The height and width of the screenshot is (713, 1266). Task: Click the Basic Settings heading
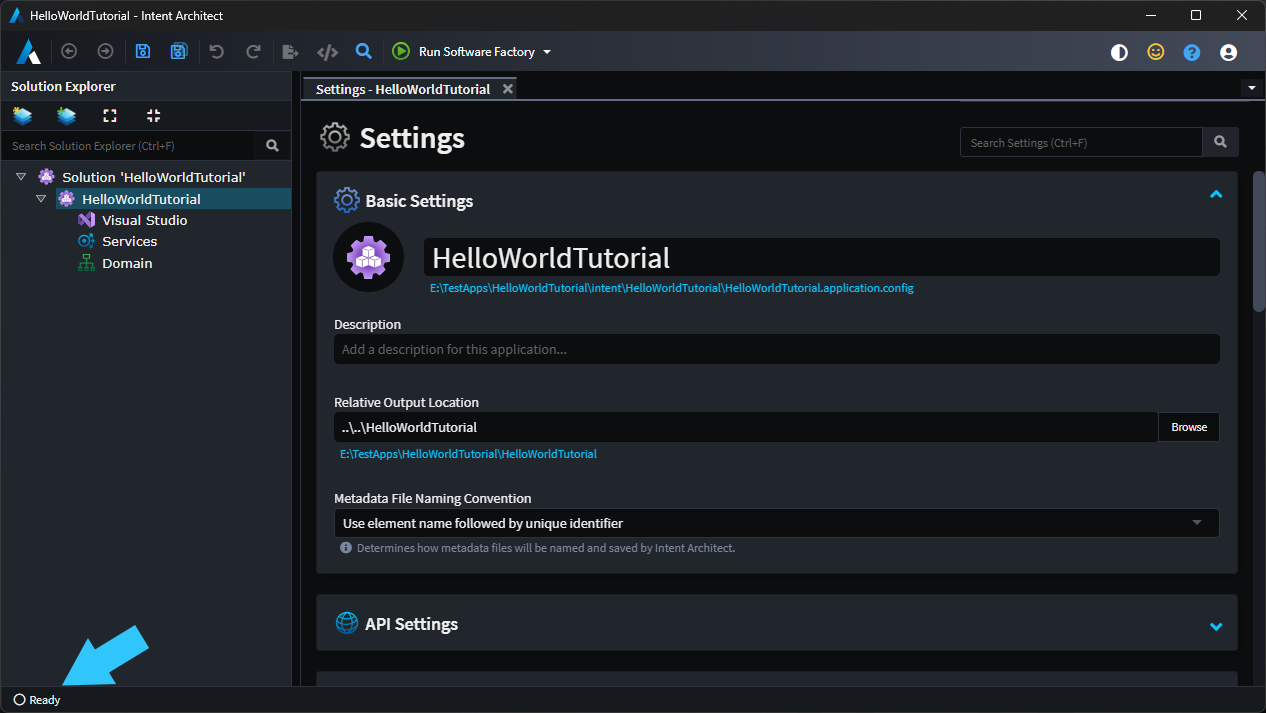pyautogui.click(x=419, y=201)
